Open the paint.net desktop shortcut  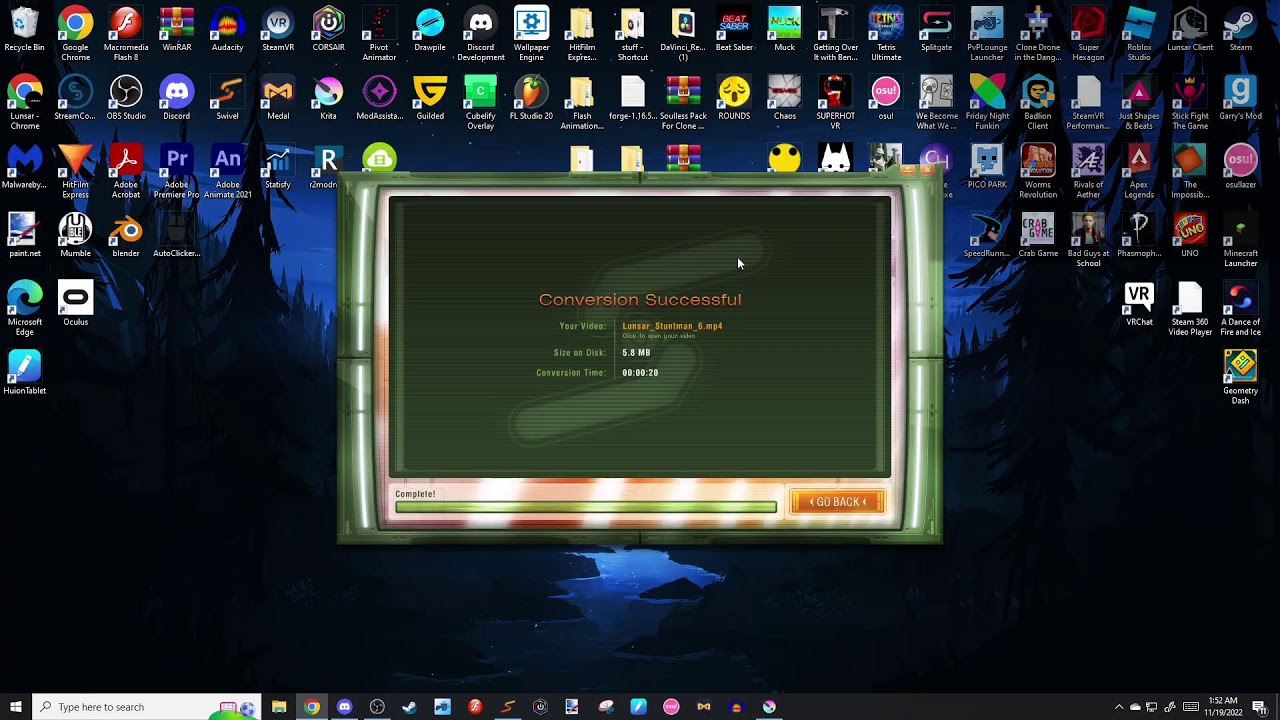coord(24,235)
